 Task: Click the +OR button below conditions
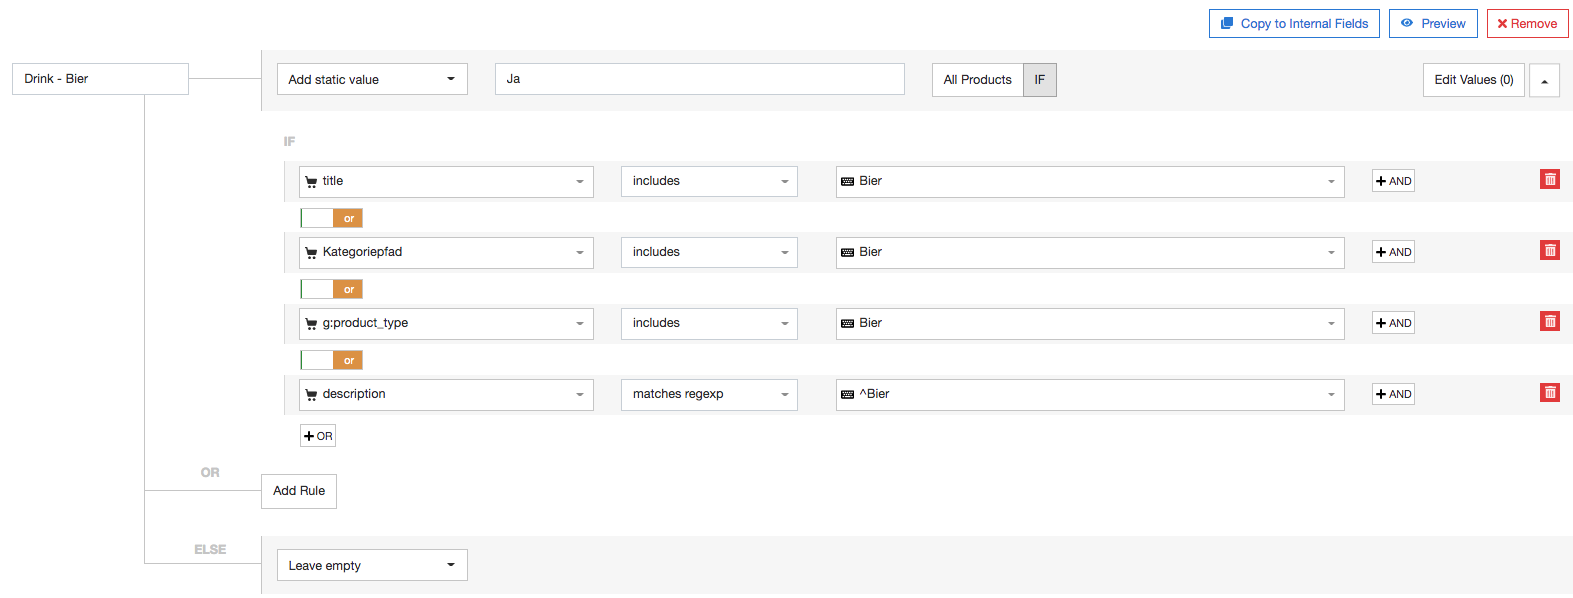318,436
